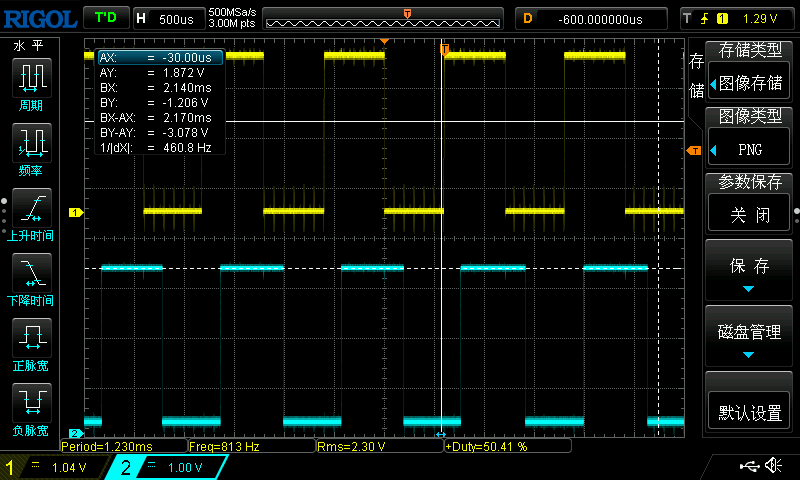Viewport: 800px width, 480px height.
Task: Click the waveform memory overview bar
Action: coord(383,19)
